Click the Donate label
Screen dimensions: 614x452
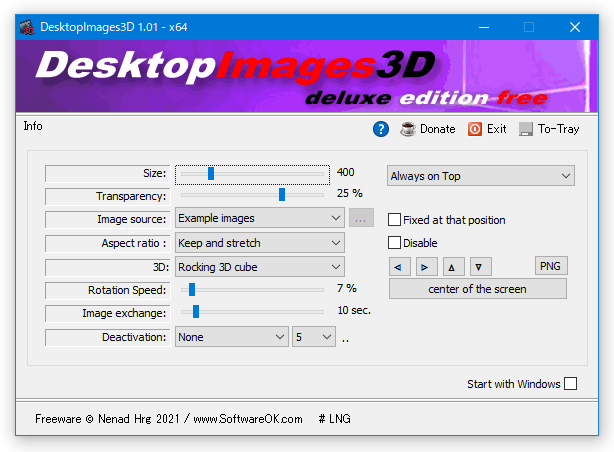(x=437, y=129)
